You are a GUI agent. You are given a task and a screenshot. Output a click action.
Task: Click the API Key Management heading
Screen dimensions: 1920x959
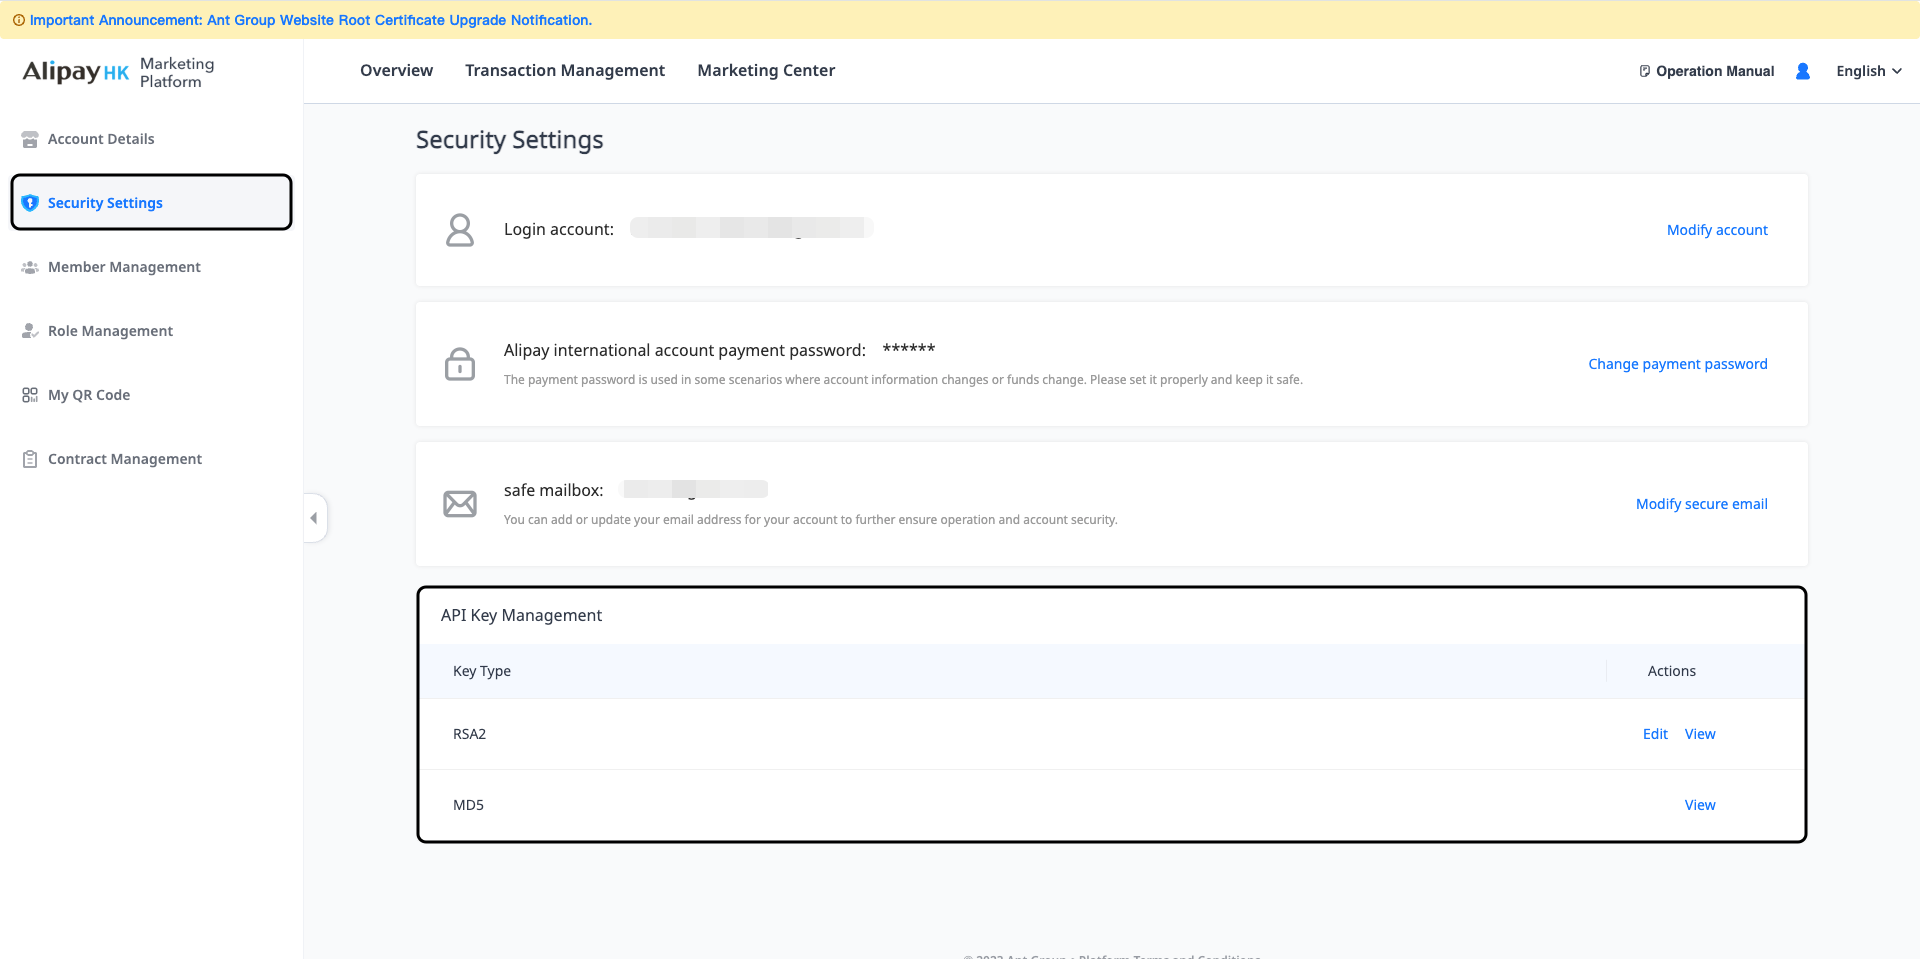(x=521, y=615)
